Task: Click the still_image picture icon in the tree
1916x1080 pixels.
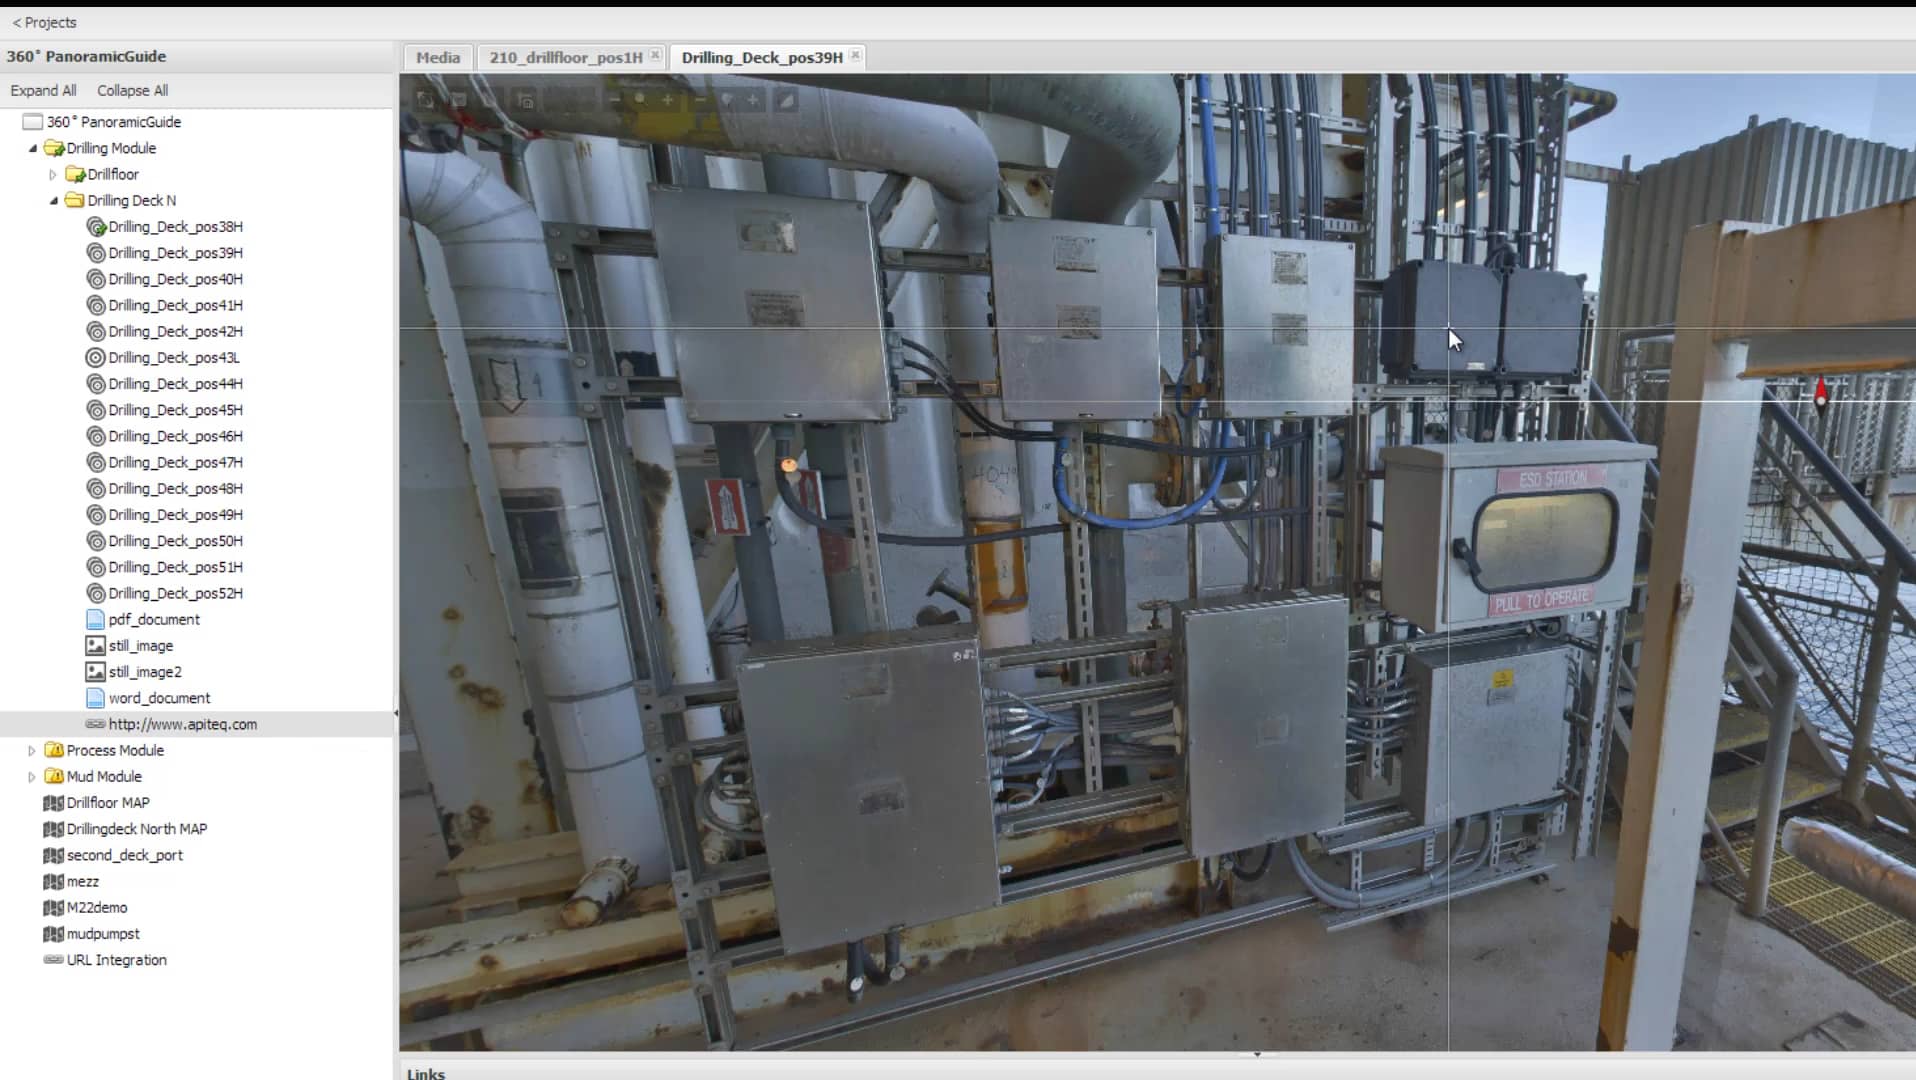Action: point(95,645)
